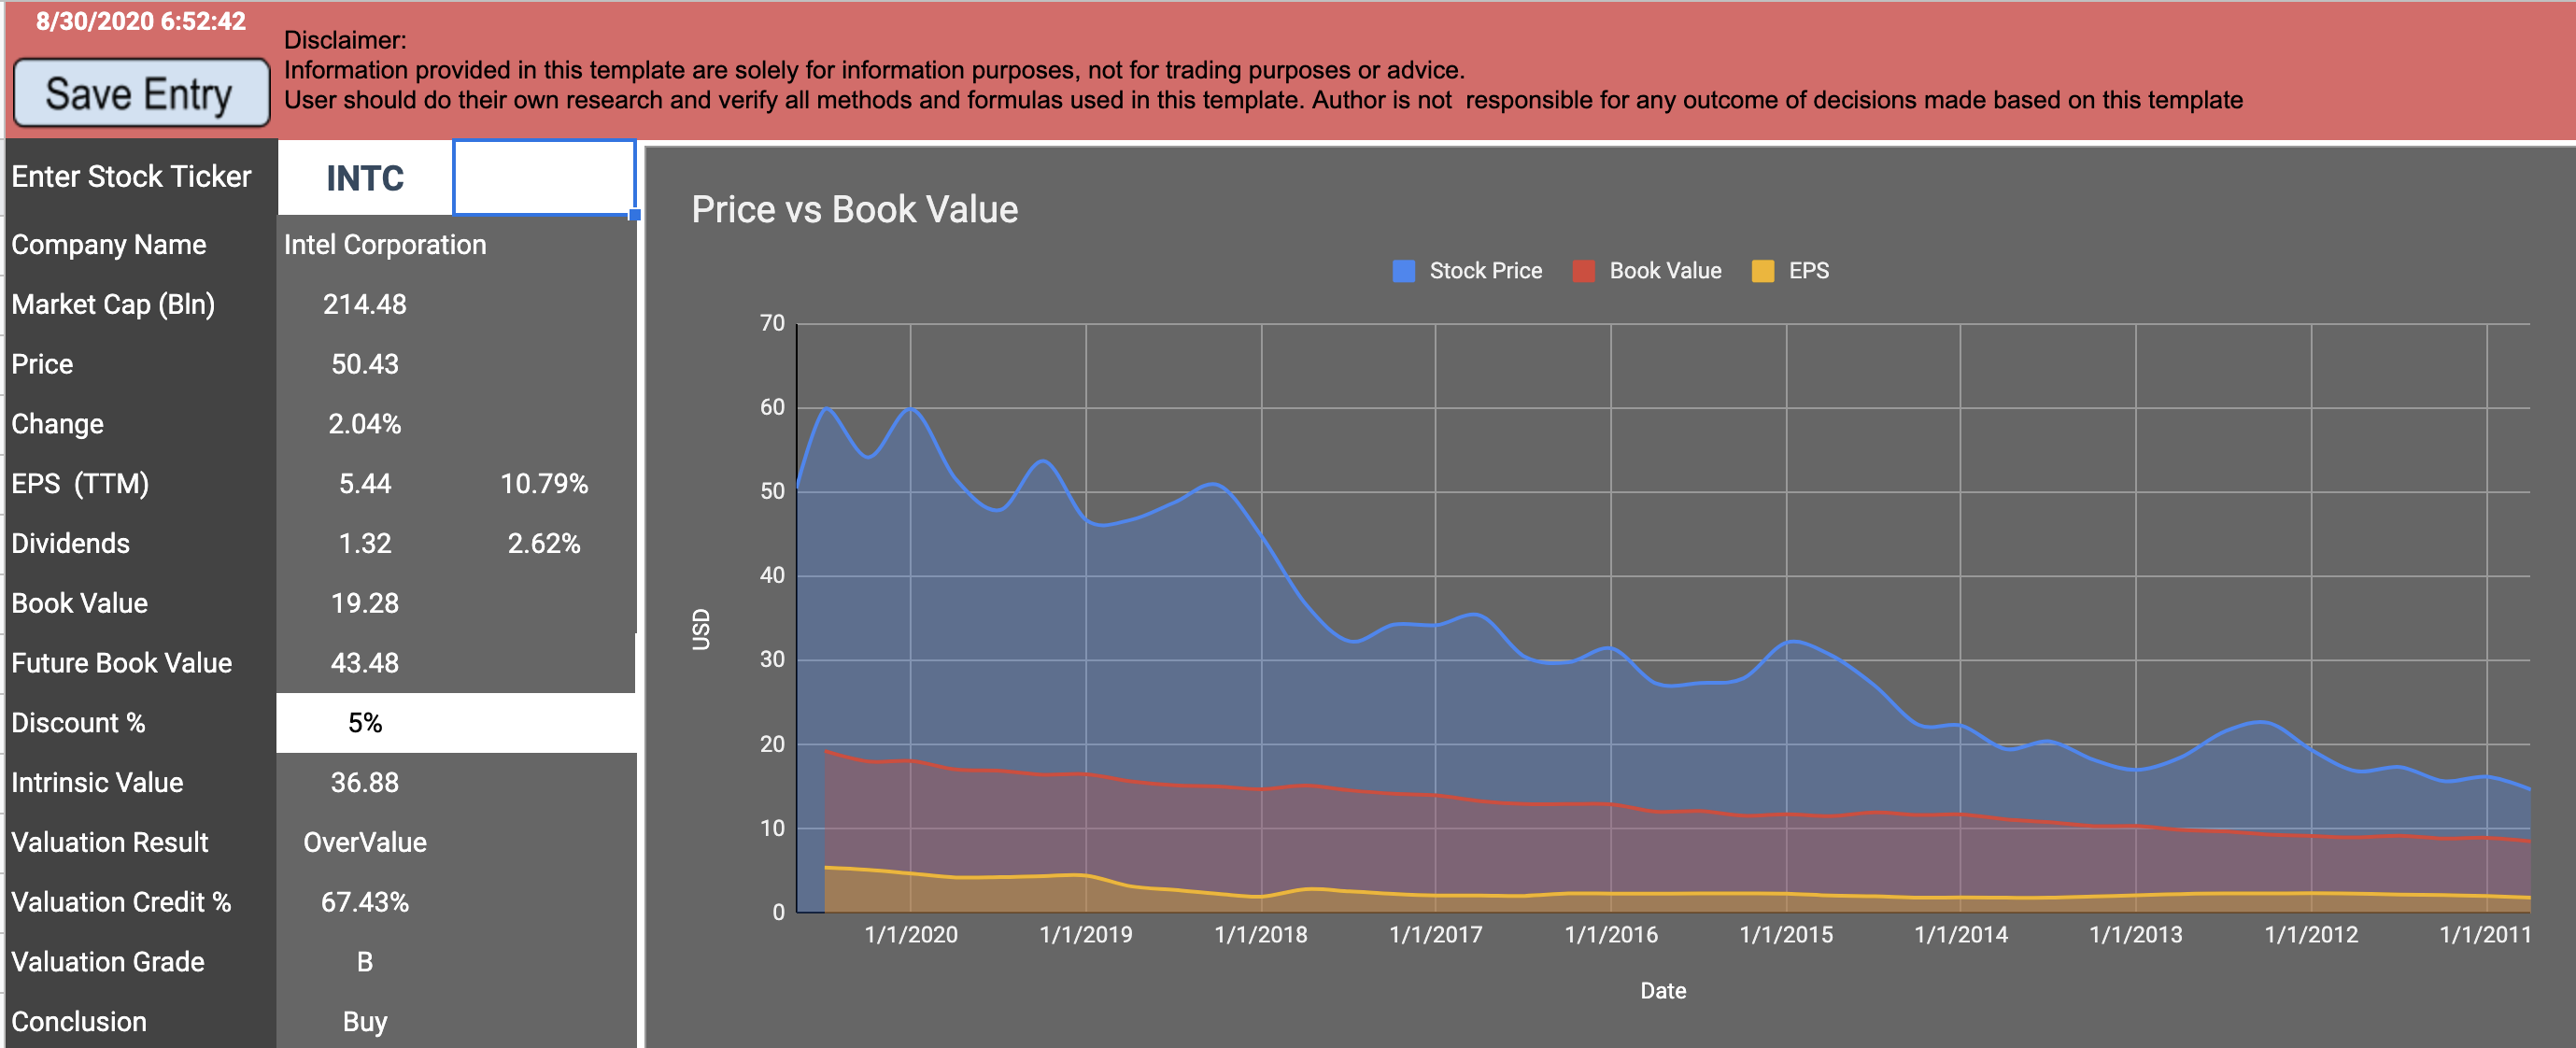Select the 'OverValue' valuation result cell
This screenshot has width=2576, height=1048.
(365, 842)
